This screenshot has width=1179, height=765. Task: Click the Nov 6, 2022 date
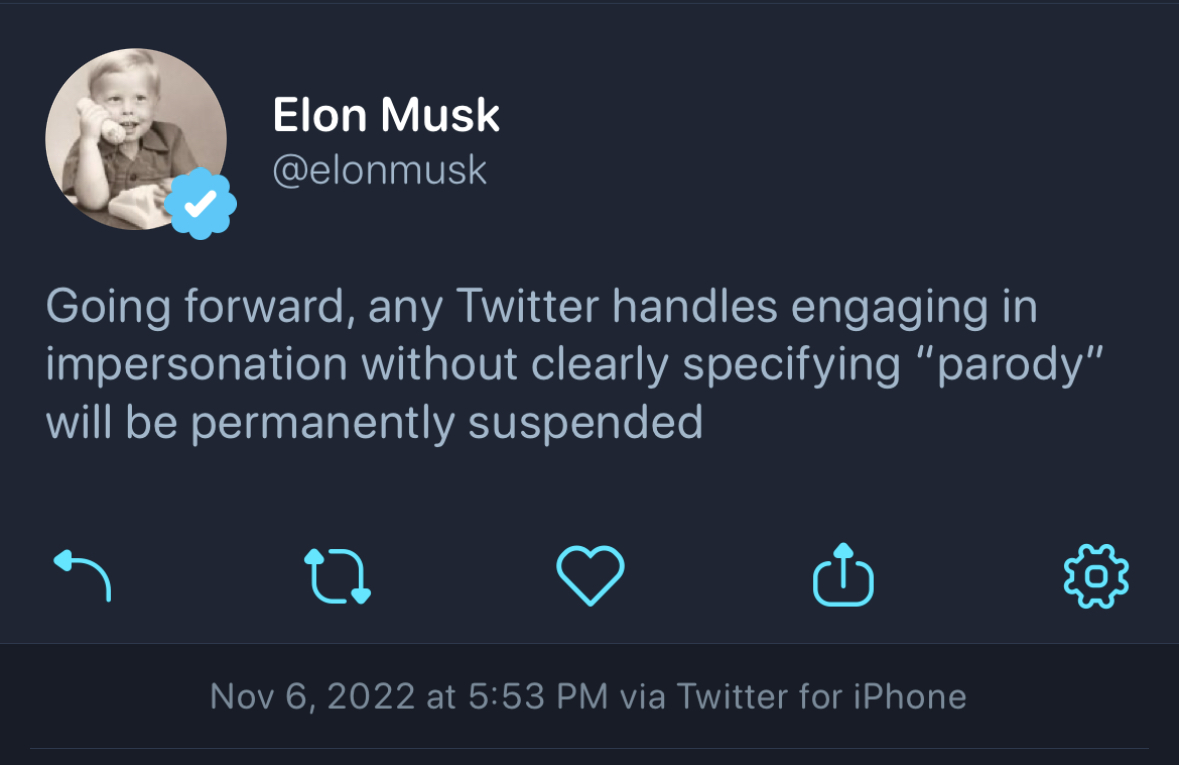coord(312,696)
